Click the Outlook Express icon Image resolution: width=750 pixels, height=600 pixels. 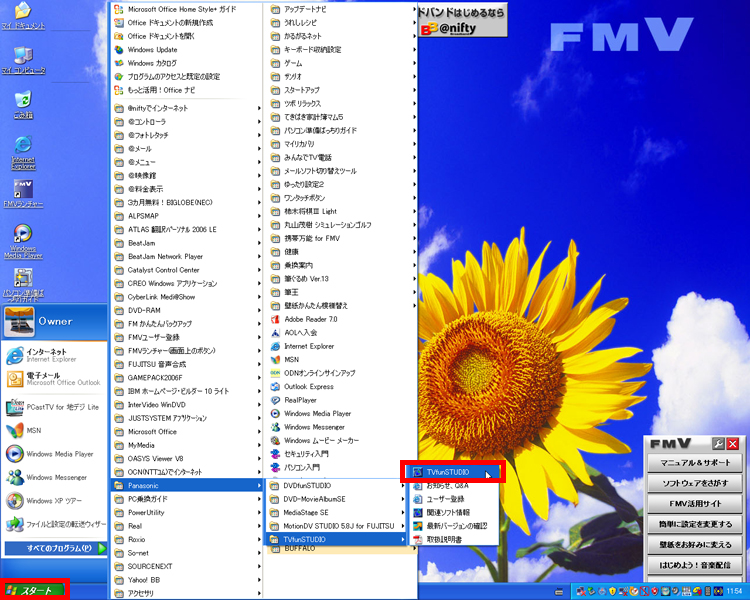pyautogui.click(x=275, y=387)
